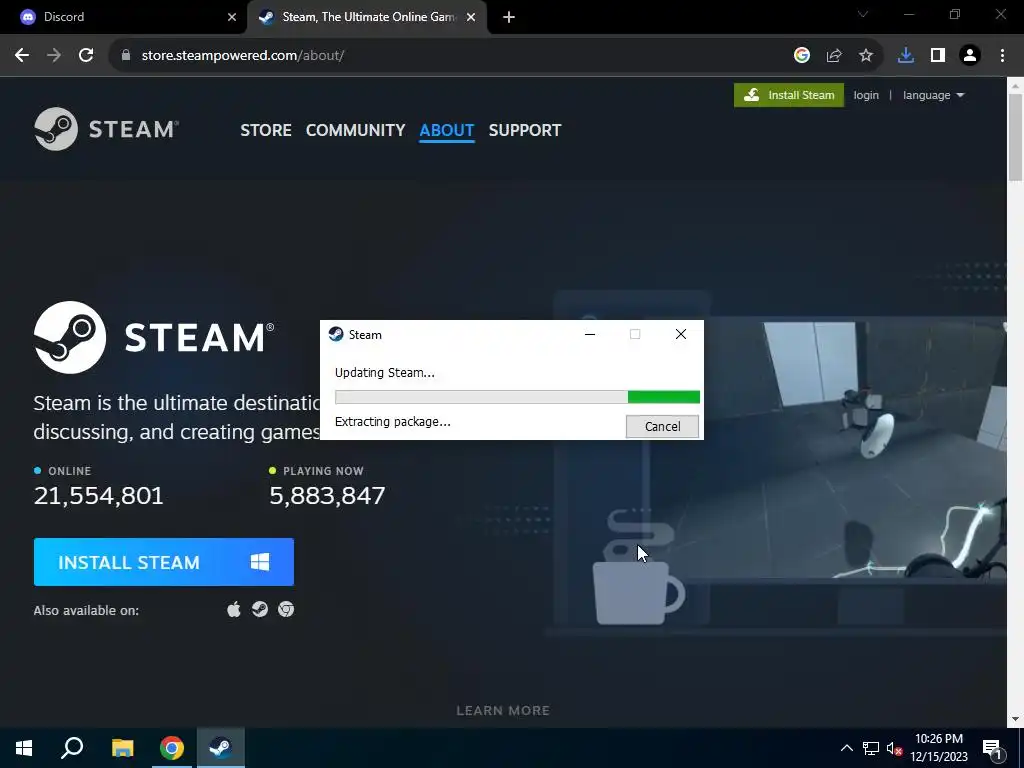Click the ONLINE count 21,554,801
The width and height of the screenshot is (1024, 768).
pyautogui.click(x=99, y=496)
